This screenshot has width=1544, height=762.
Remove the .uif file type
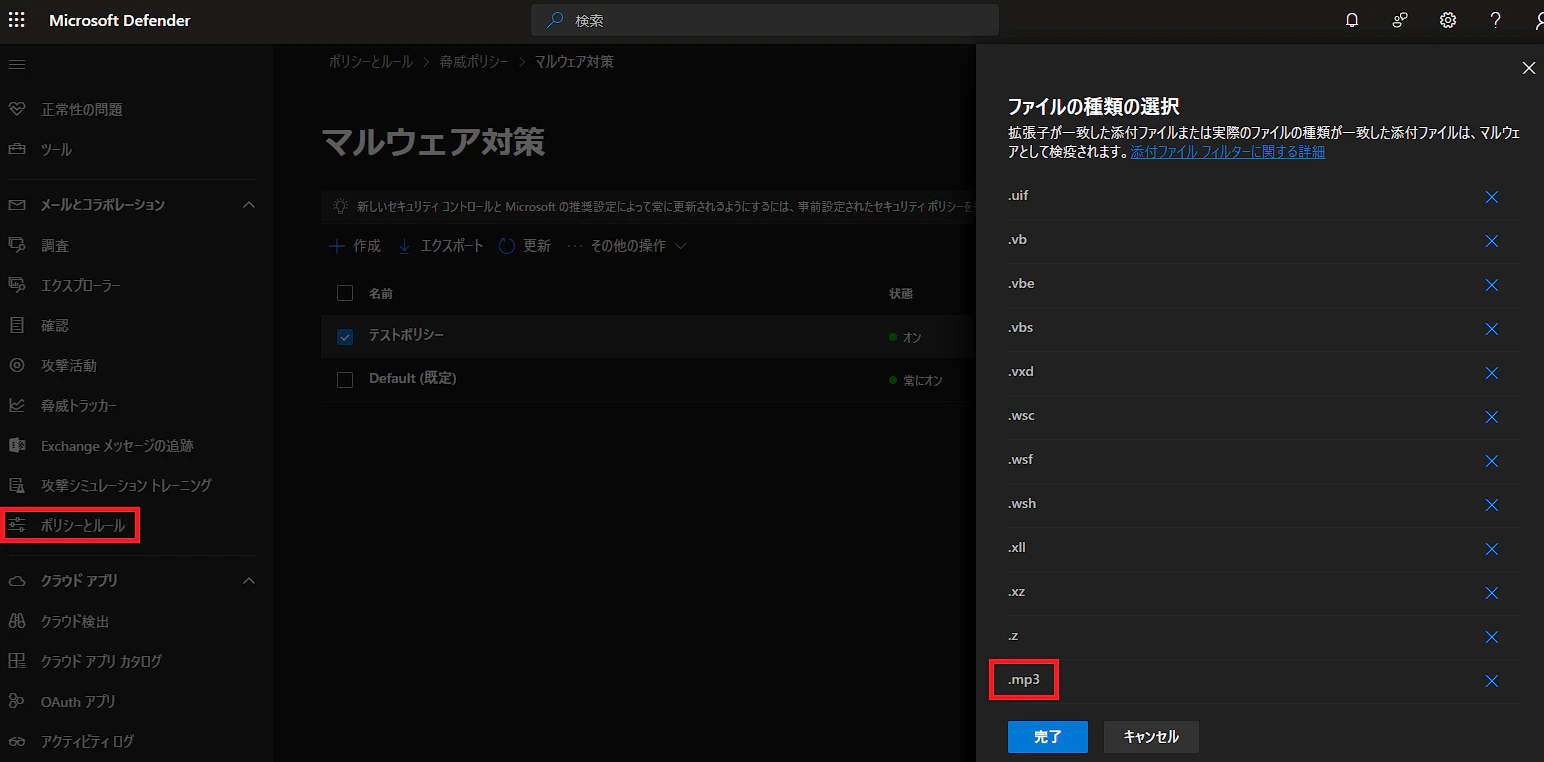click(x=1492, y=197)
